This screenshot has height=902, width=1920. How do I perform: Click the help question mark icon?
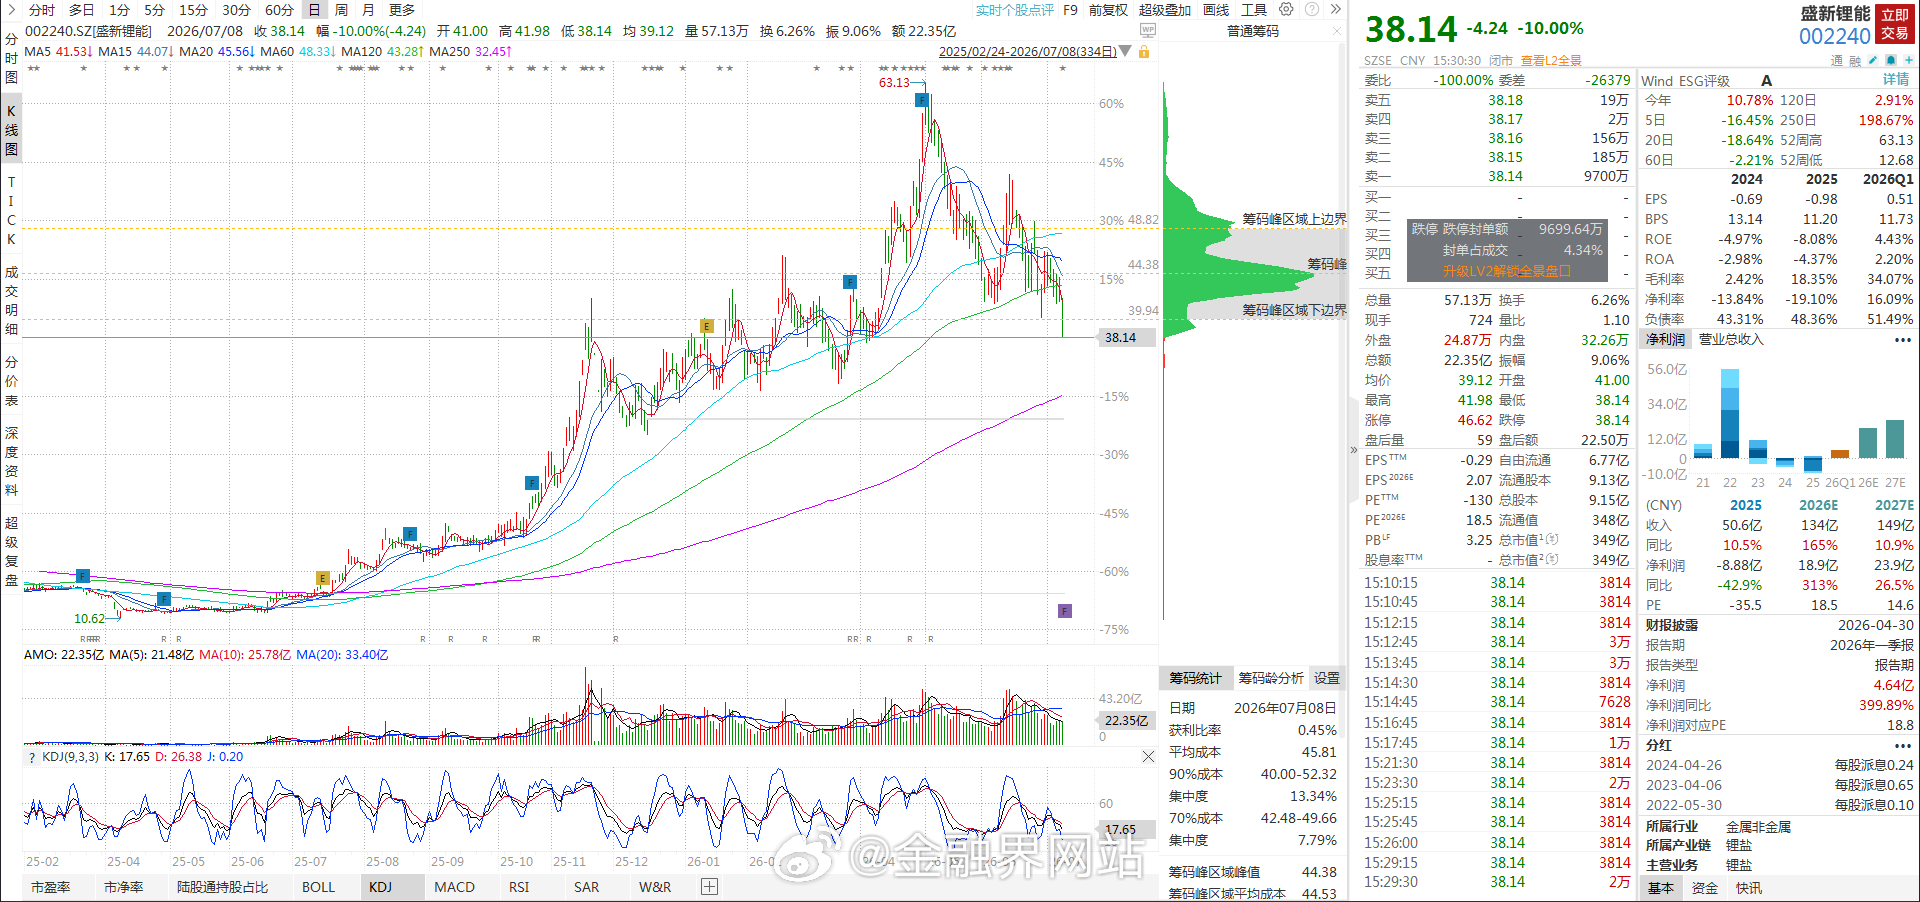1310,9
